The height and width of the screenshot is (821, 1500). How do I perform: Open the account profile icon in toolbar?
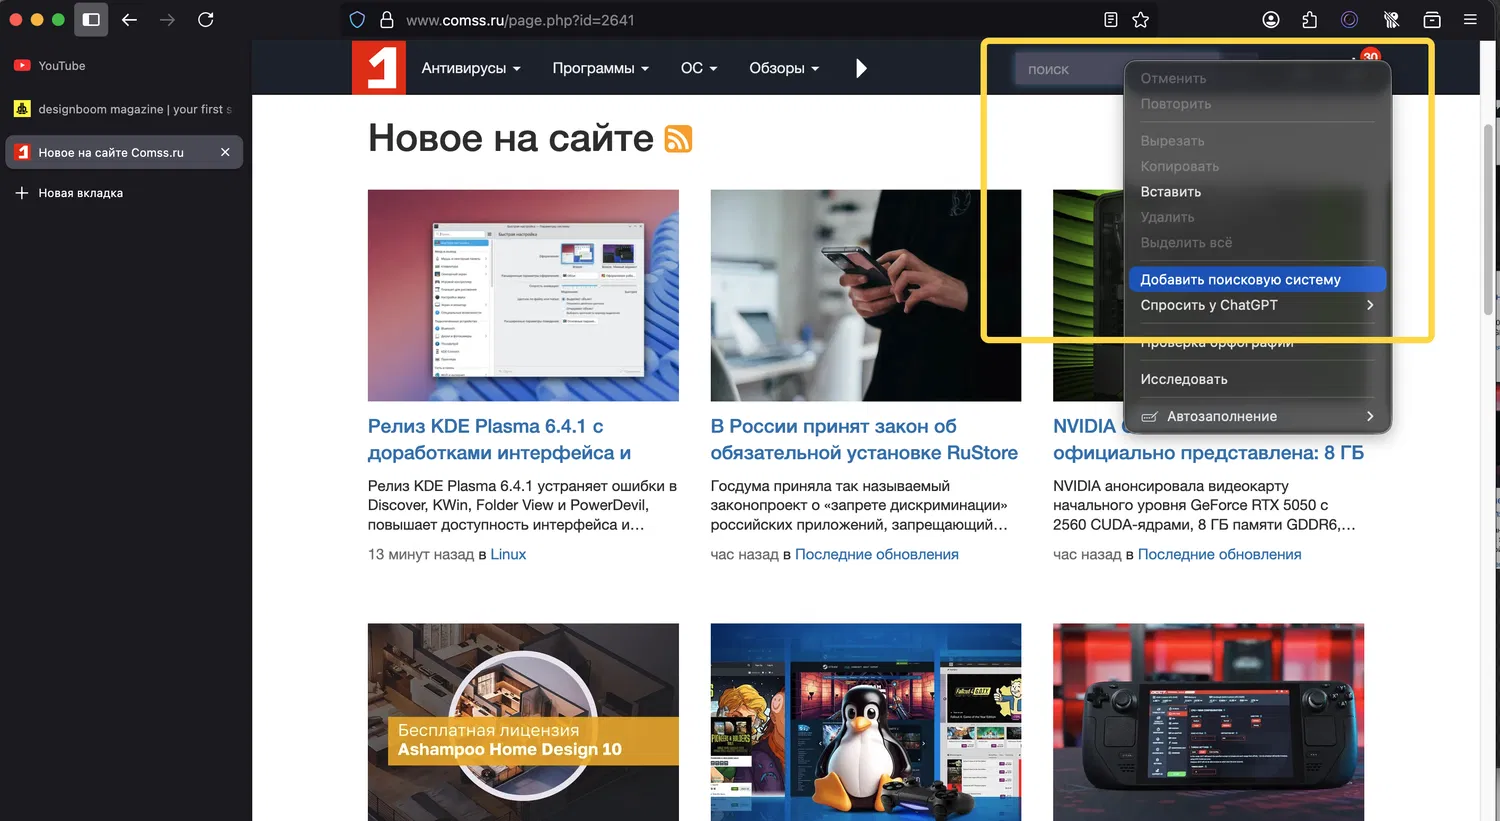point(1271,20)
